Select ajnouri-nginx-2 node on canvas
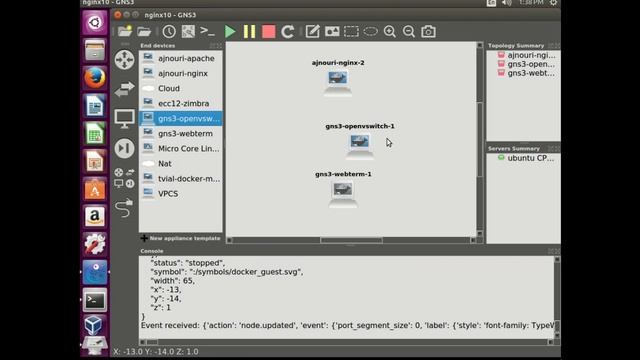This screenshot has width=640, height=360. pyautogui.click(x=338, y=83)
